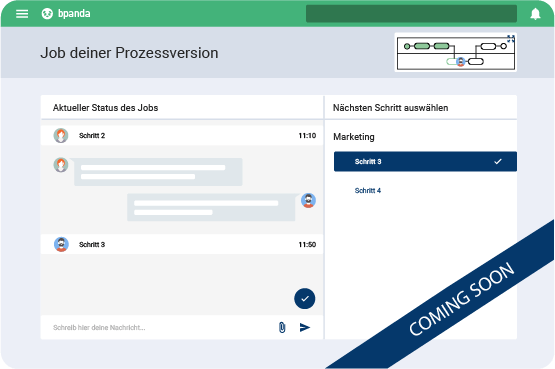Click the Schritt 2 user avatar
The height and width of the screenshot is (369, 555).
(61, 136)
